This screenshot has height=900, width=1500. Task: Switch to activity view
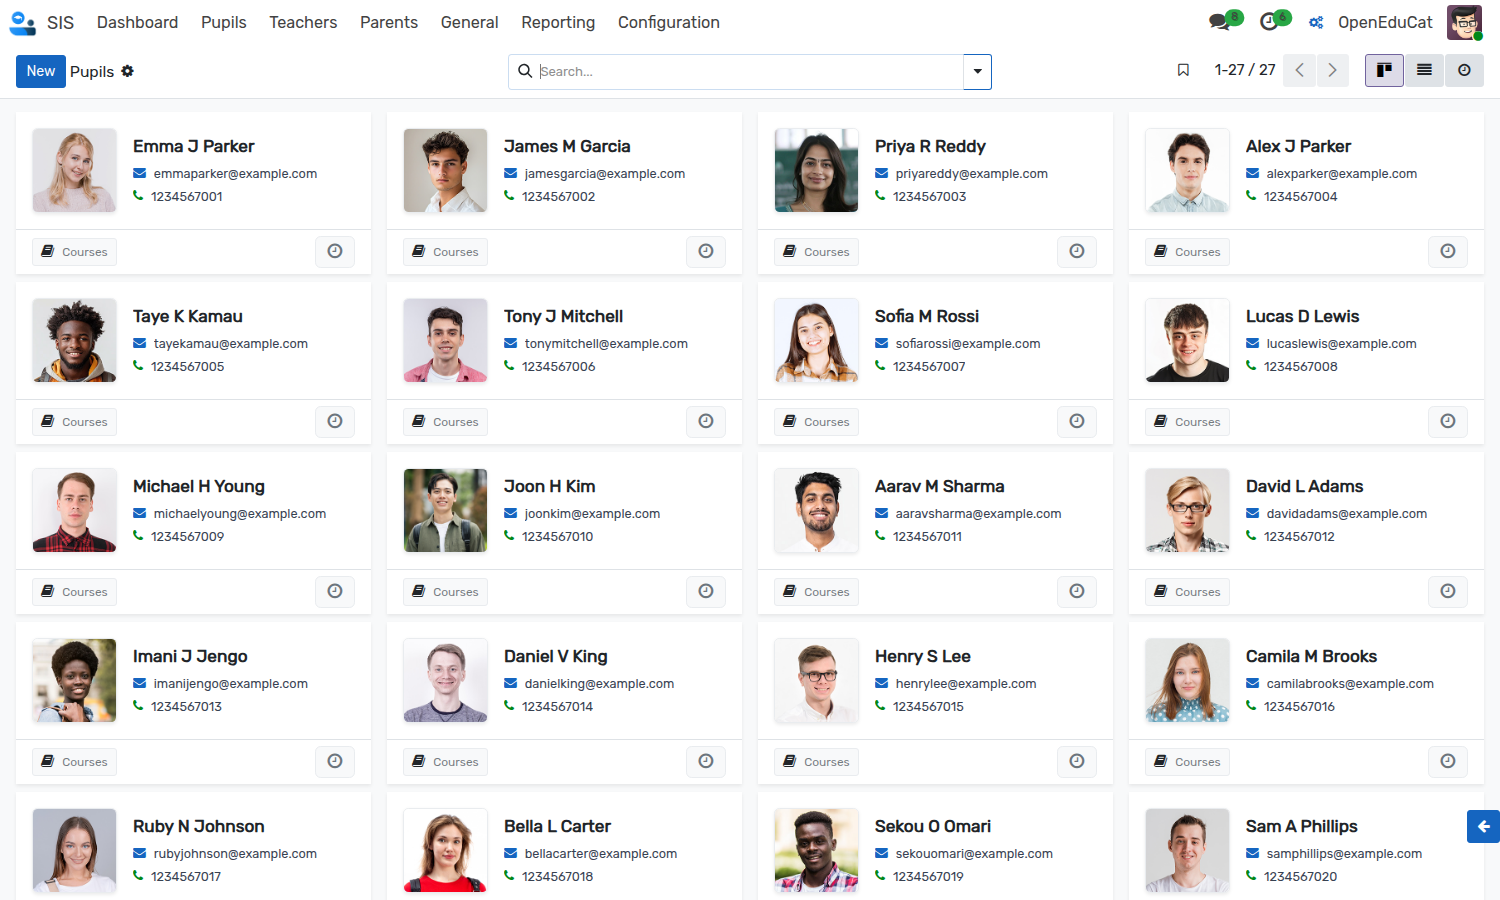[x=1464, y=70]
